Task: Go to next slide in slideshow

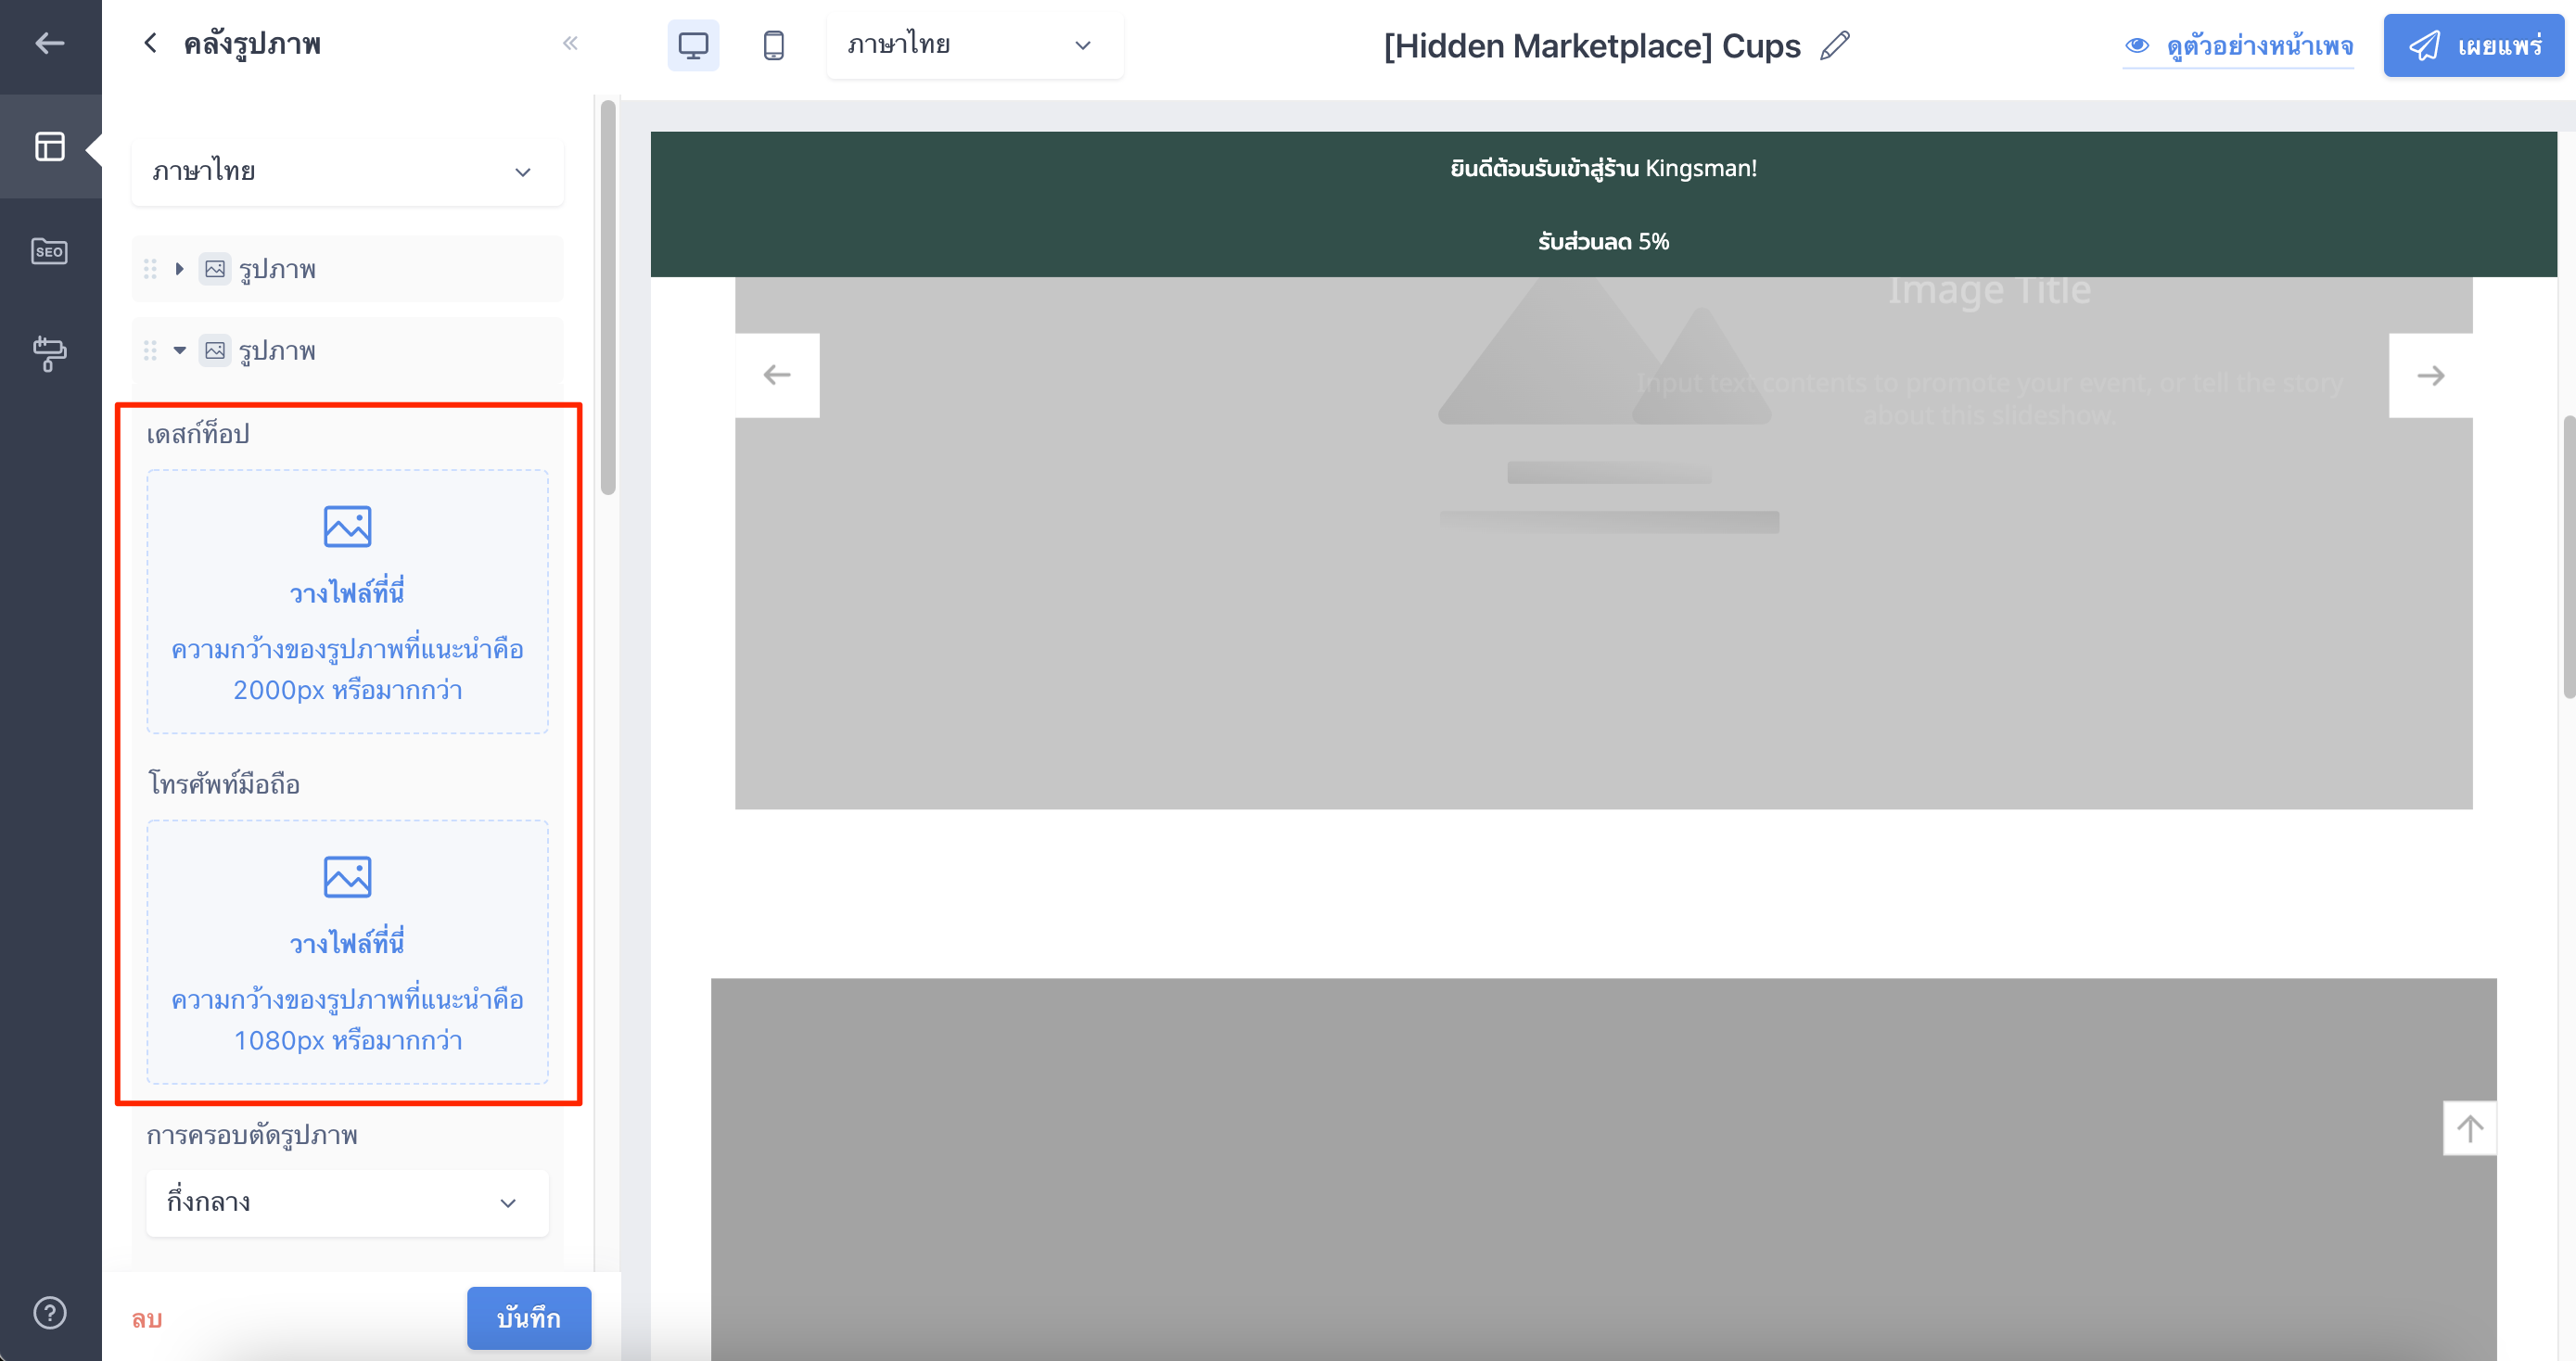Action: click(2431, 375)
